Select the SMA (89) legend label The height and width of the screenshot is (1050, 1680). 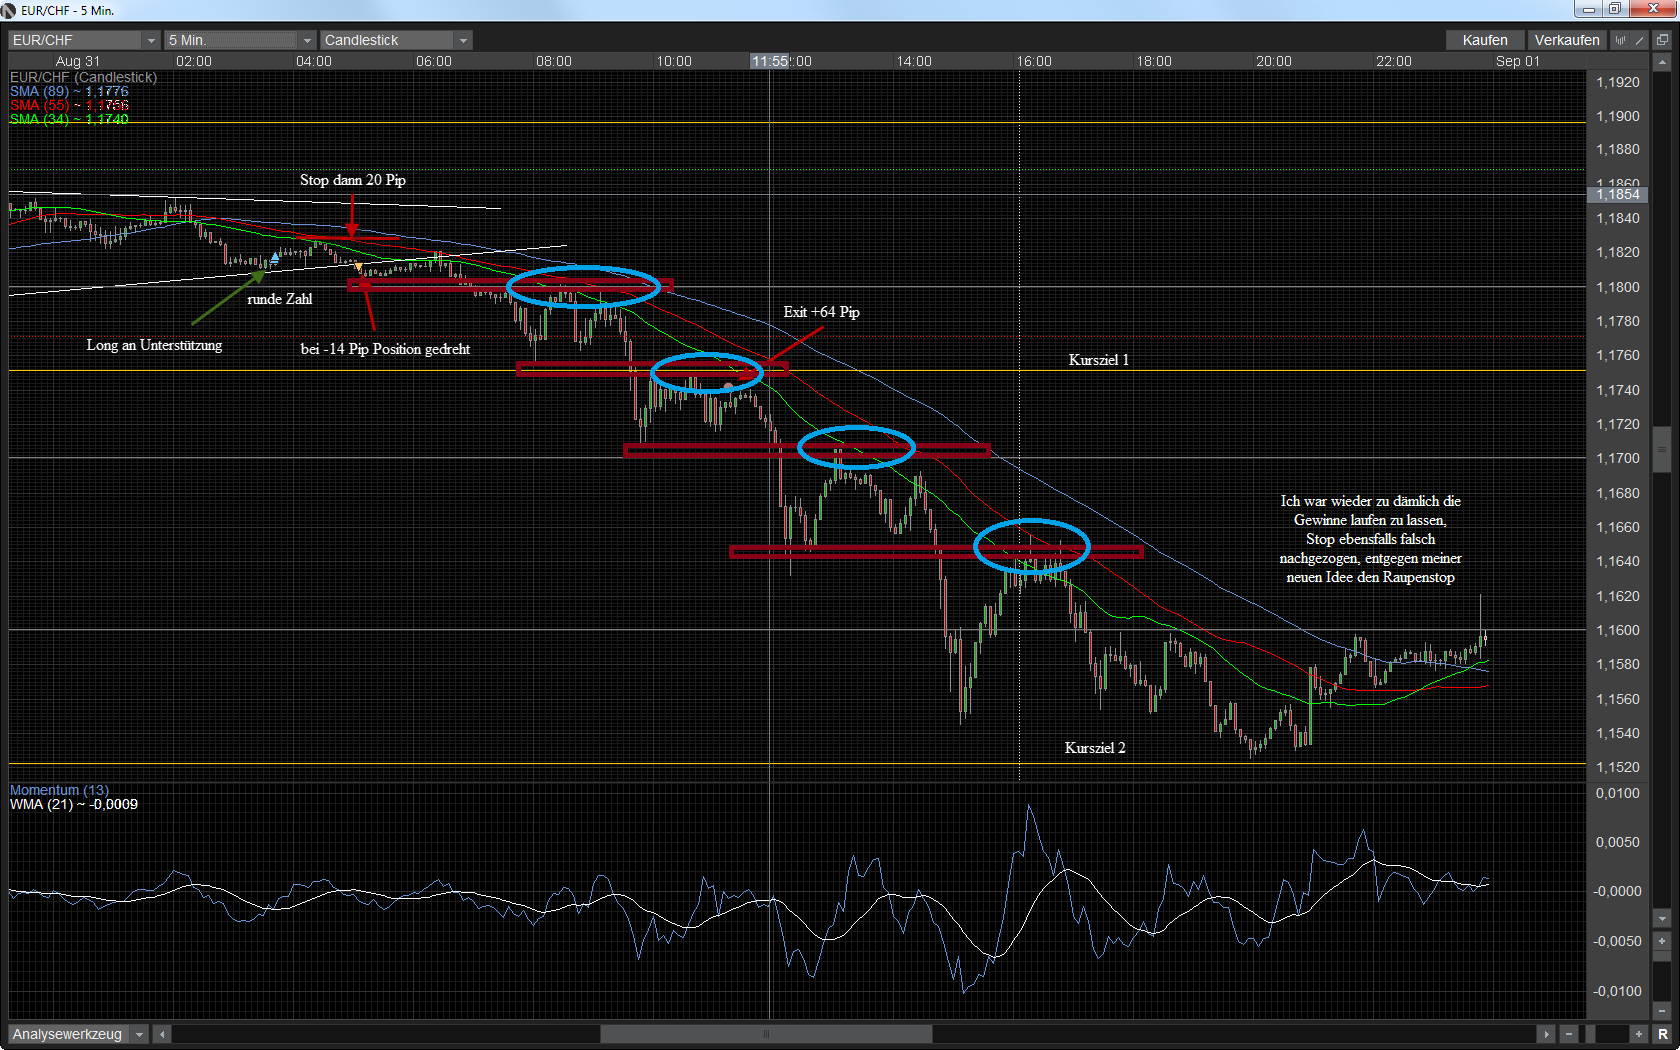(69, 91)
